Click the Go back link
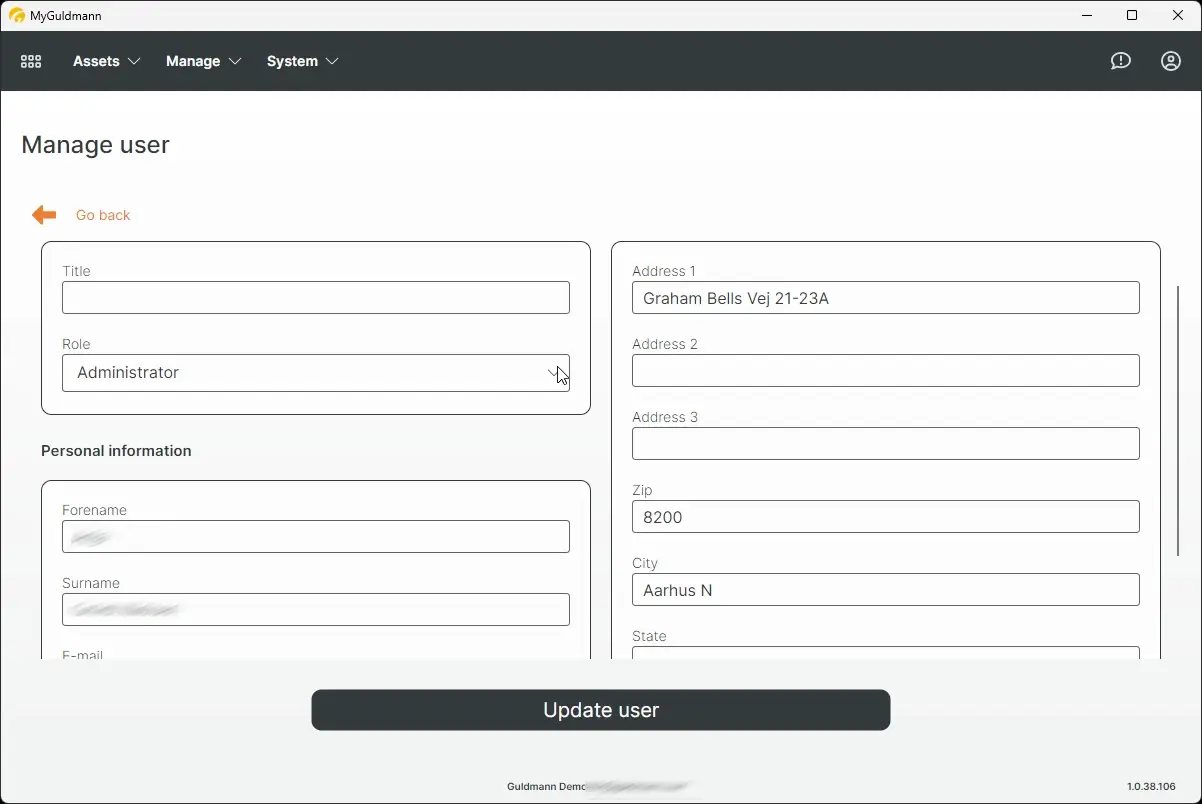Viewport: 1202px width, 804px height. (103, 215)
